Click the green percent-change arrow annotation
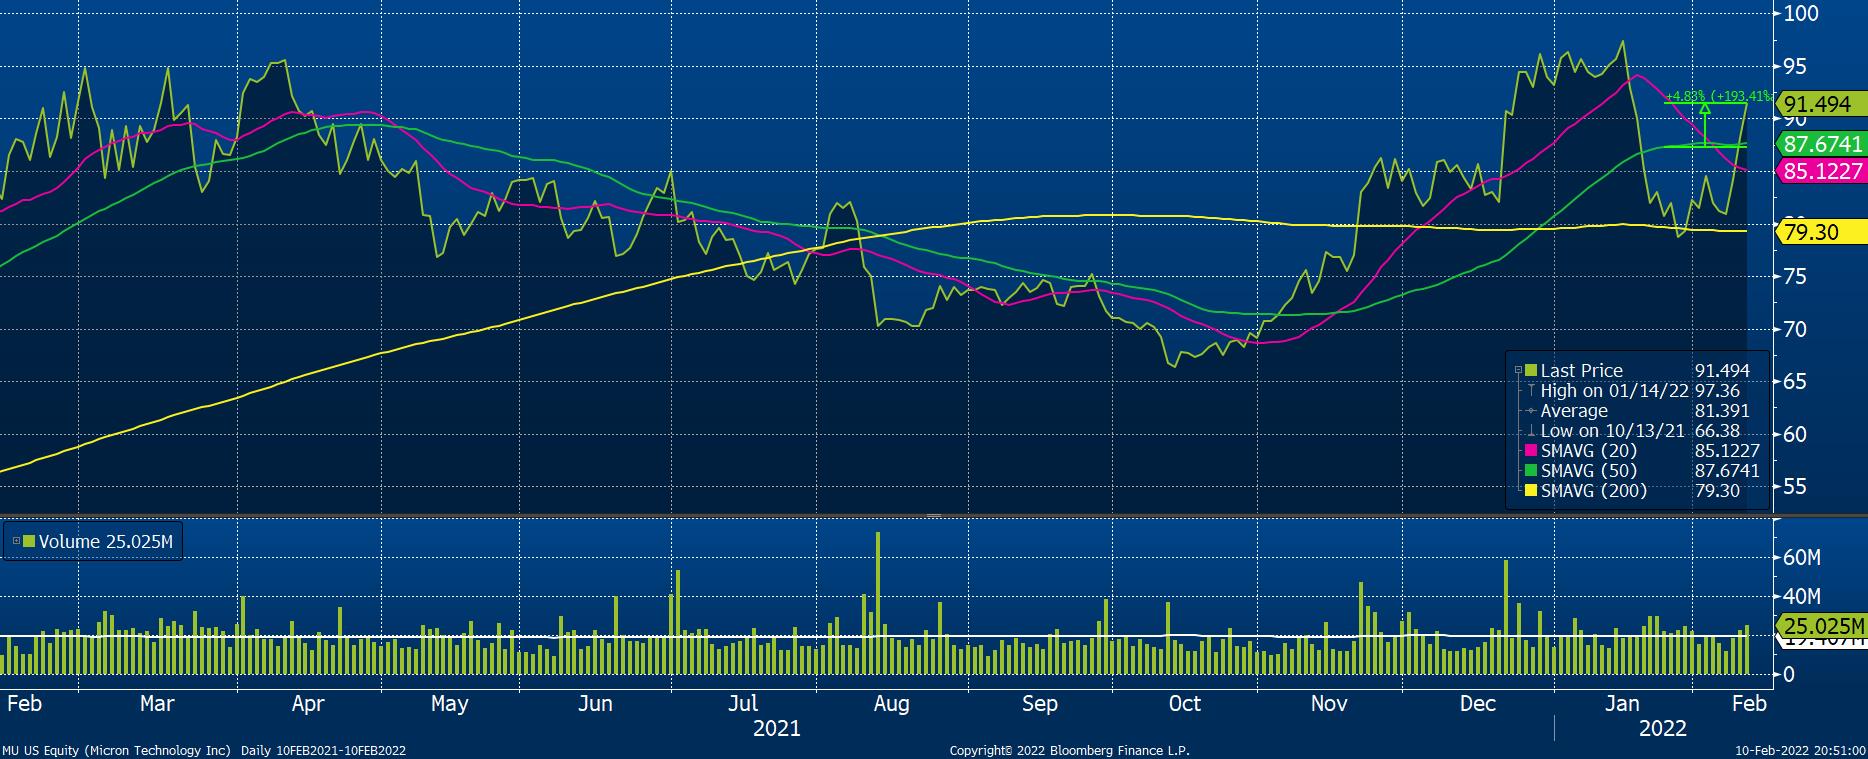Screen dimensions: 1868x759 (x=1704, y=123)
